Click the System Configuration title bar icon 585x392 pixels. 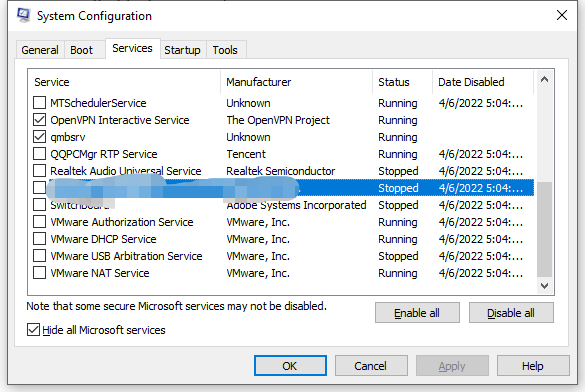tap(24, 15)
